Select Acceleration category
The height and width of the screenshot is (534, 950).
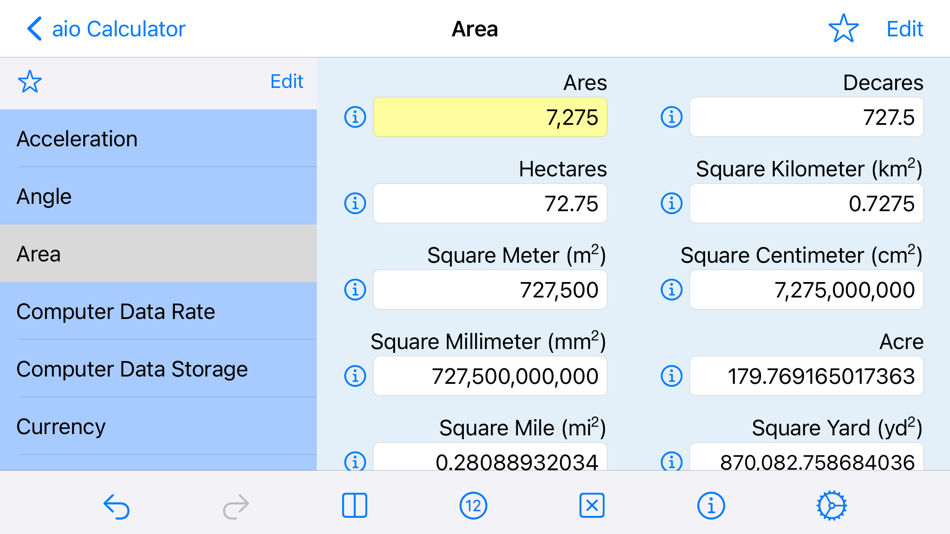(158, 139)
